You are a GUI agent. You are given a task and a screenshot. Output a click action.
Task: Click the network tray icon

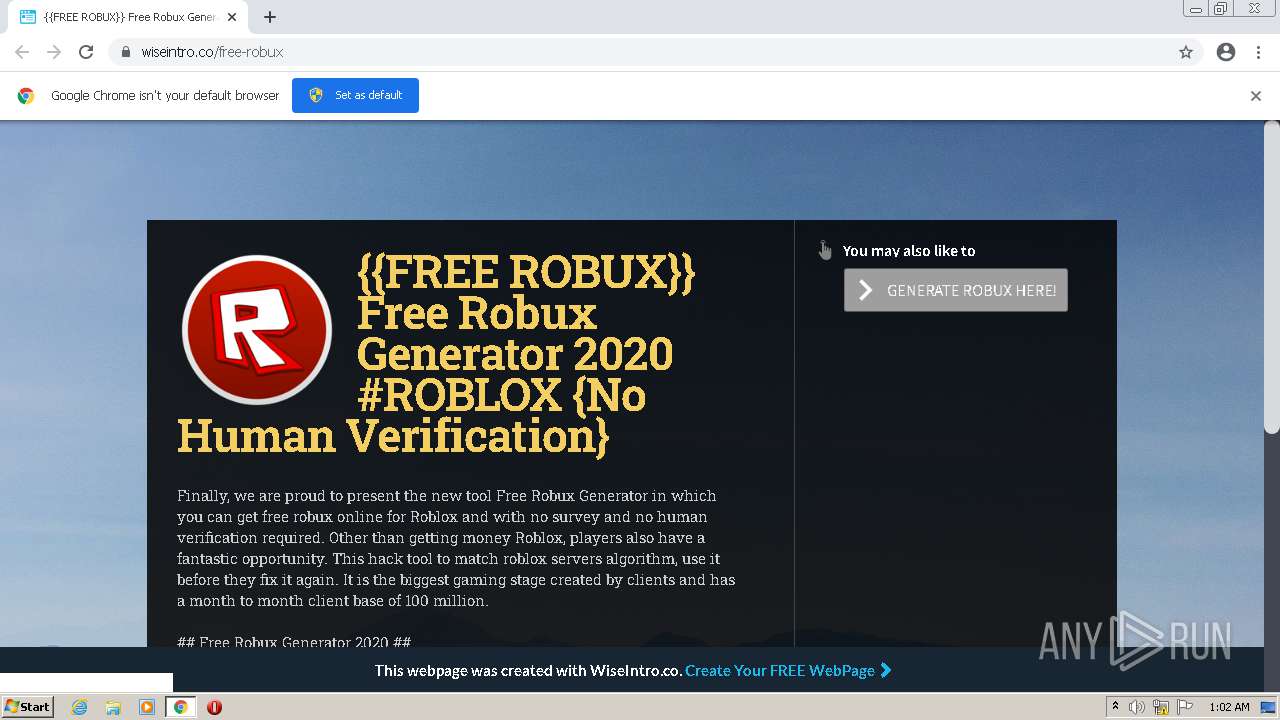[x=1161, y=707]
